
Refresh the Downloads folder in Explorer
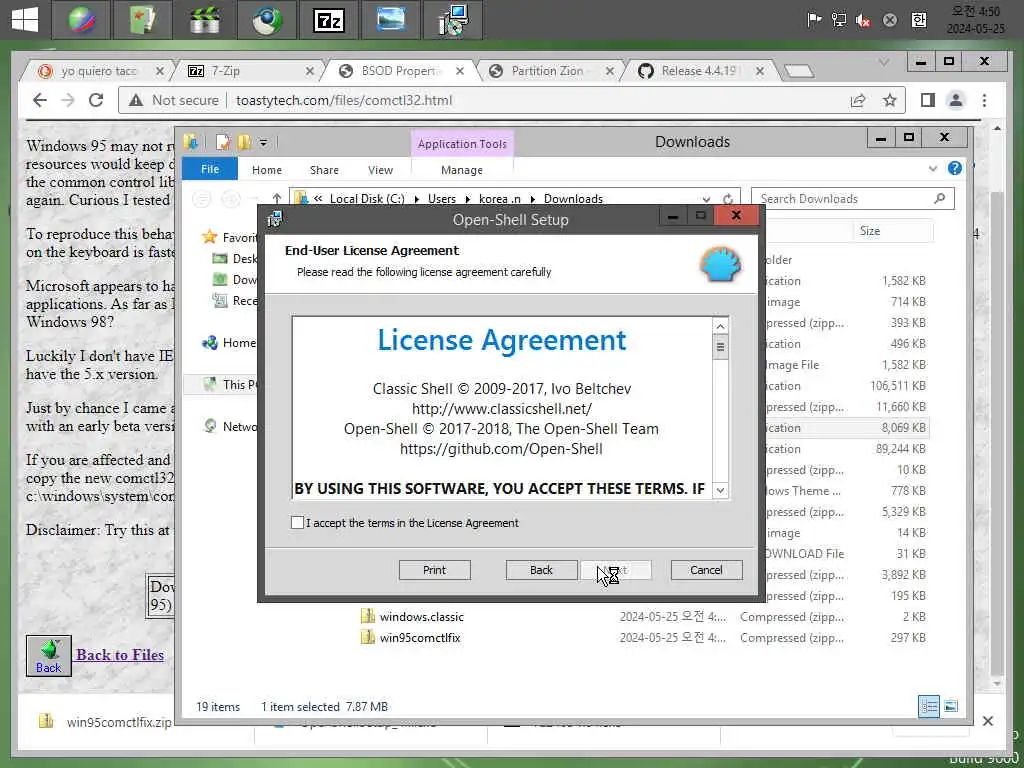(x=728, y=199)
